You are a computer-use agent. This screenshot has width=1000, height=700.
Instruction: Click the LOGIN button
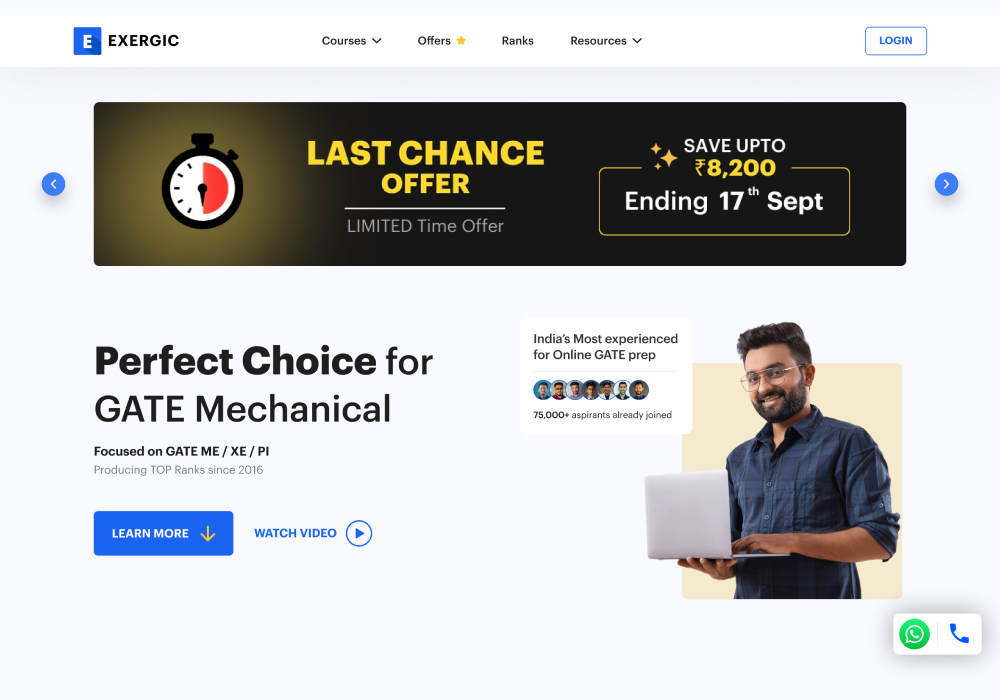(x=895, y=41)
